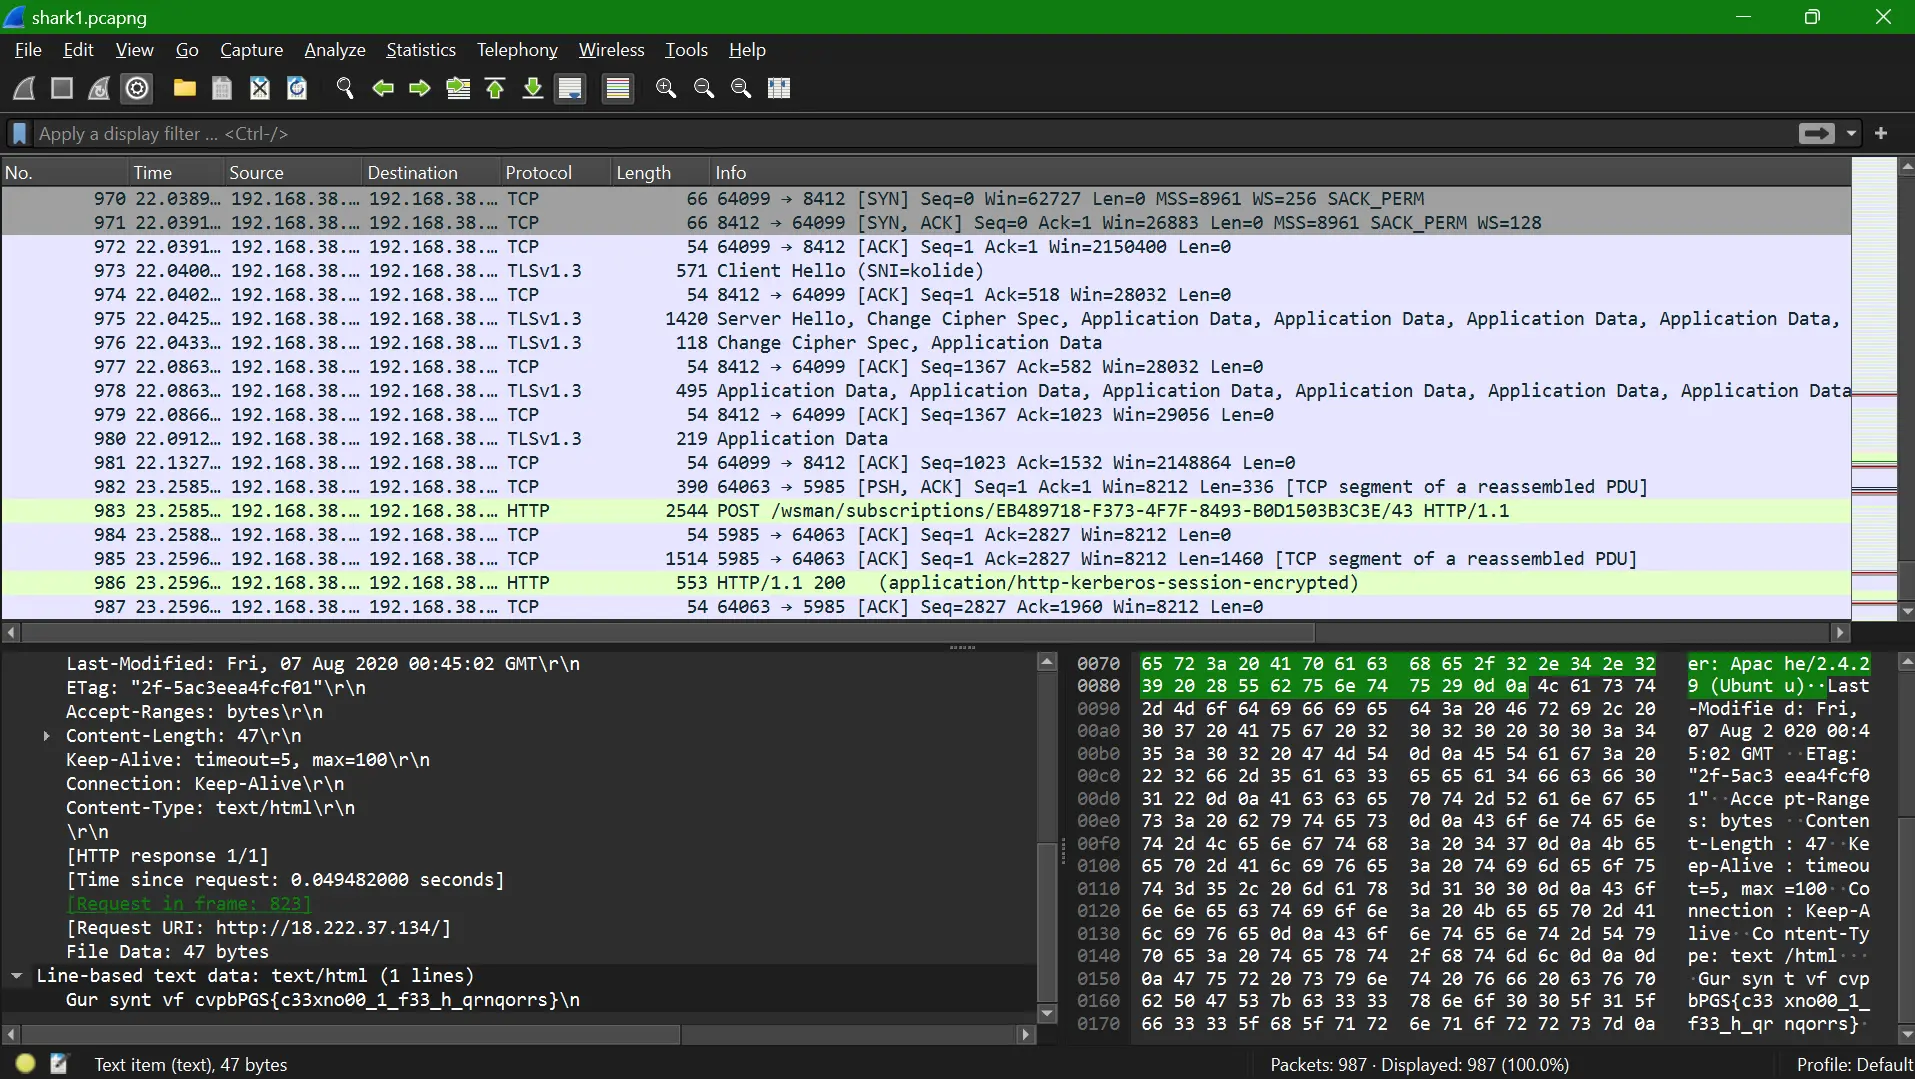1915x1079 pixels.
Task: Select packet 986 HTTP/1.1 200 response
Action: tap(926, 583)
